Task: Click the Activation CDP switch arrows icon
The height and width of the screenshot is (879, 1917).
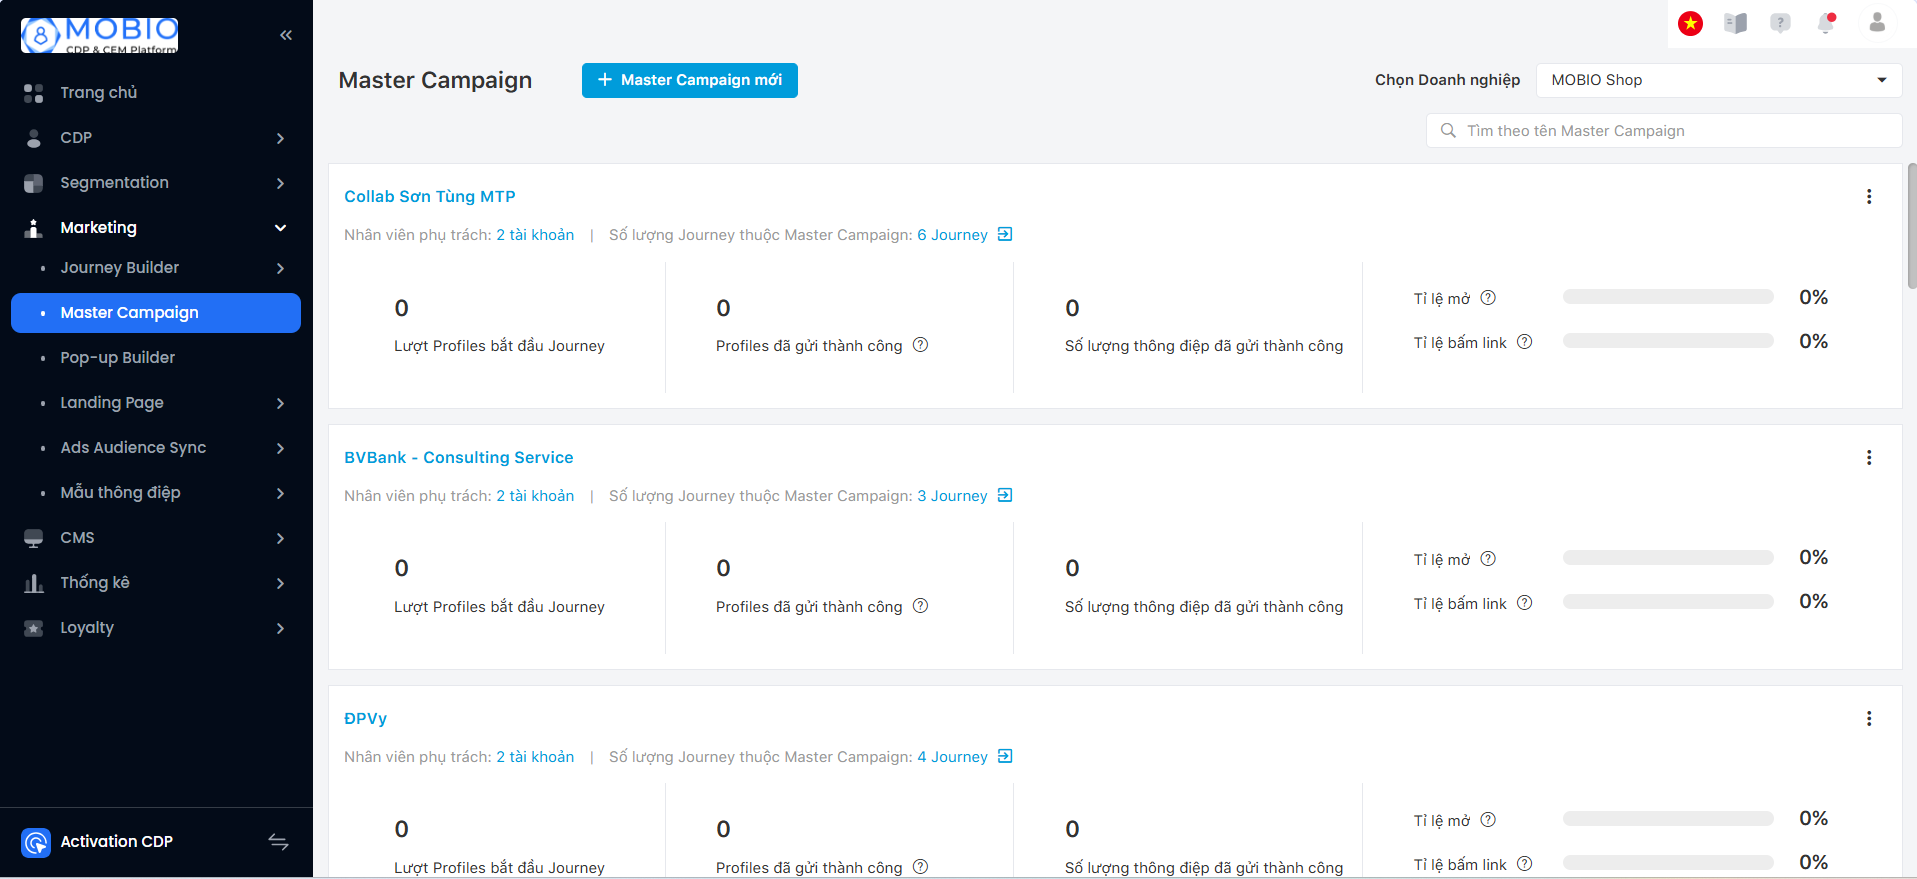Action: pyautogui.click(x=279, y=842)
